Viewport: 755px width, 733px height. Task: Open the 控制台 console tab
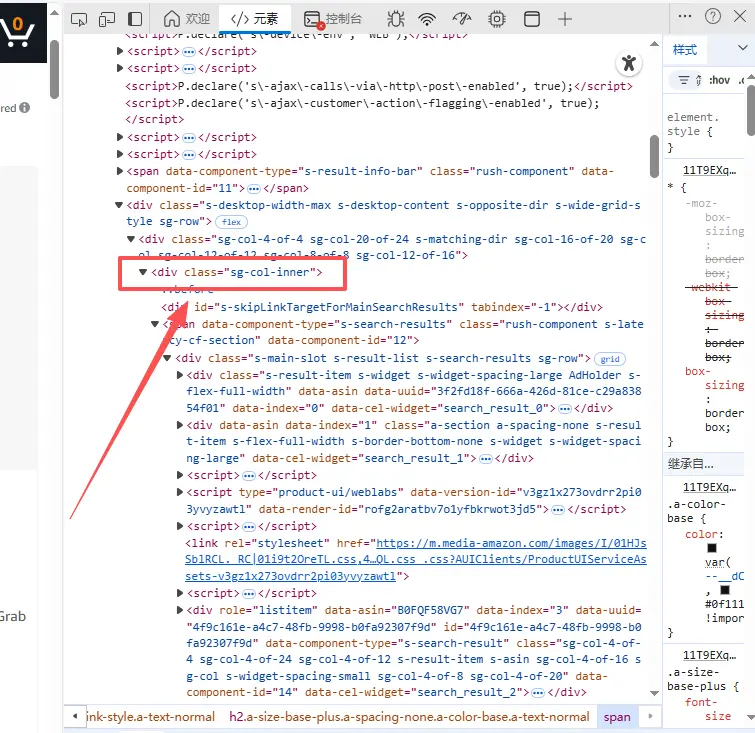click(333, 19)
